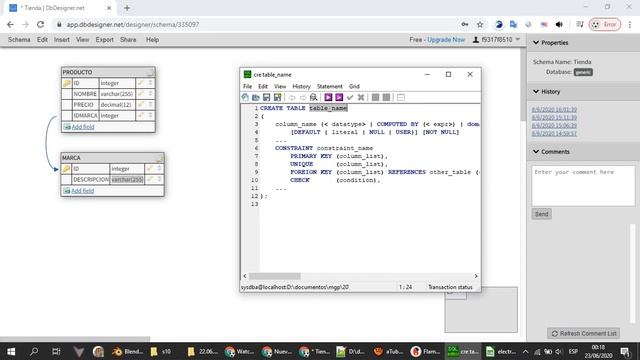The width and height of the screenshot is (640, 360).
Task: Click drag handle on PRODUCTO NOMBRE row
Action: tap(150, 94)
